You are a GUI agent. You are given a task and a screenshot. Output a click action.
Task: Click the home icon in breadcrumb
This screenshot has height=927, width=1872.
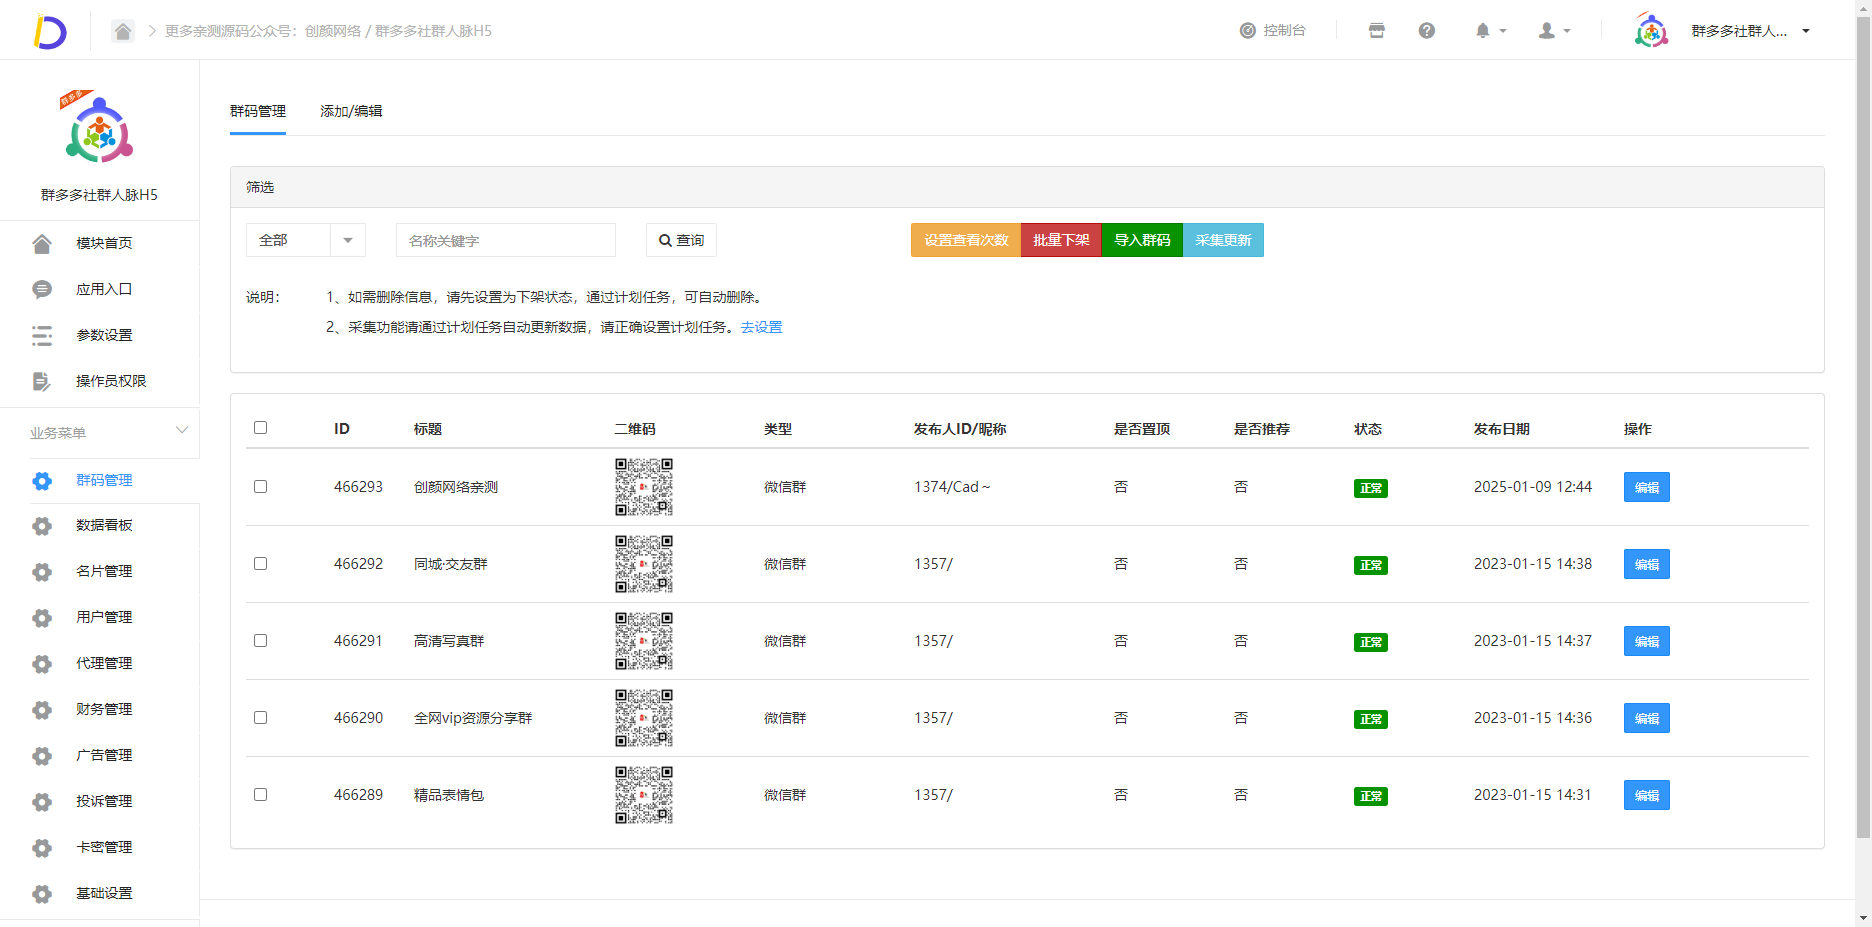point(122,31)
